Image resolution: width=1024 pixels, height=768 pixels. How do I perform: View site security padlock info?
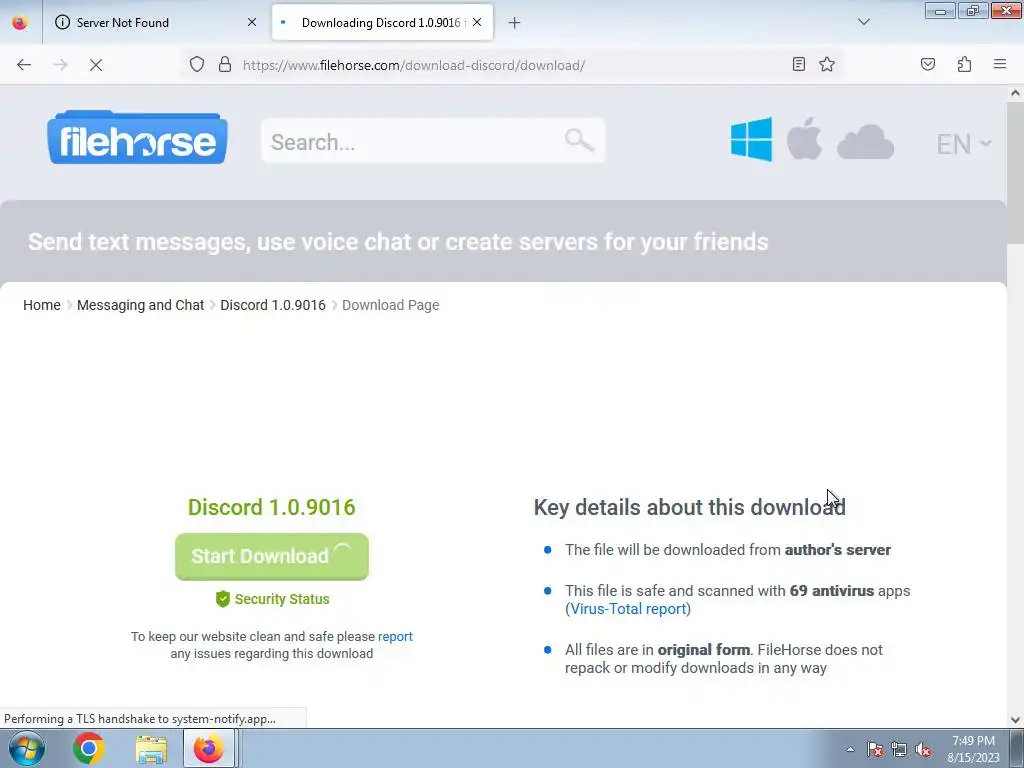coord(225,64)
